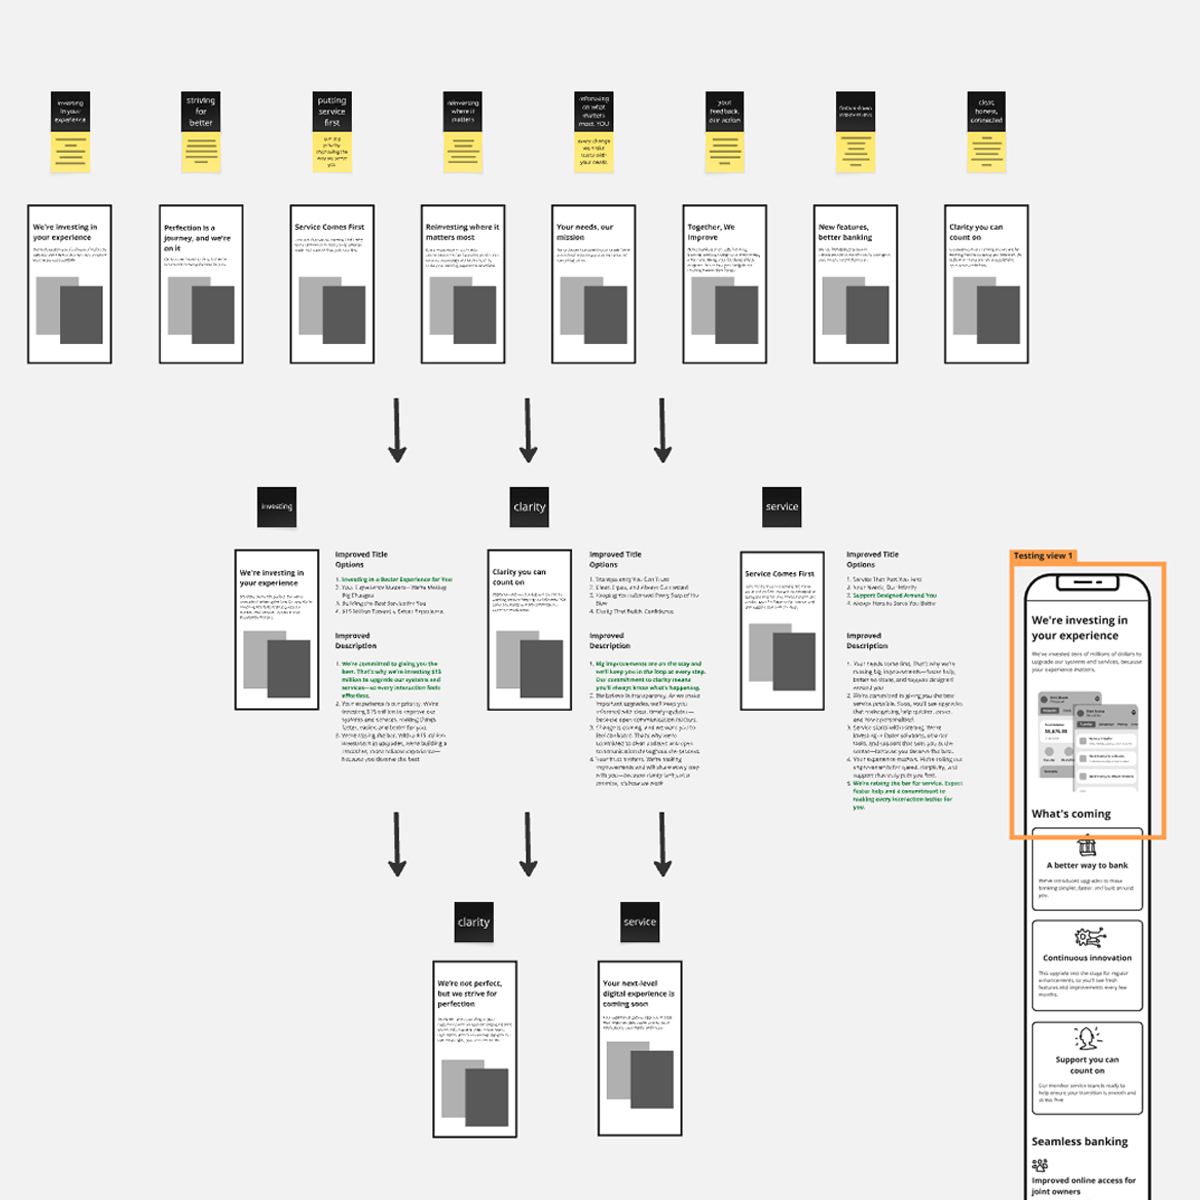Select the 'striving for better' black label
Viewport: 1200px width, 1200px height.
click(201, 111)
